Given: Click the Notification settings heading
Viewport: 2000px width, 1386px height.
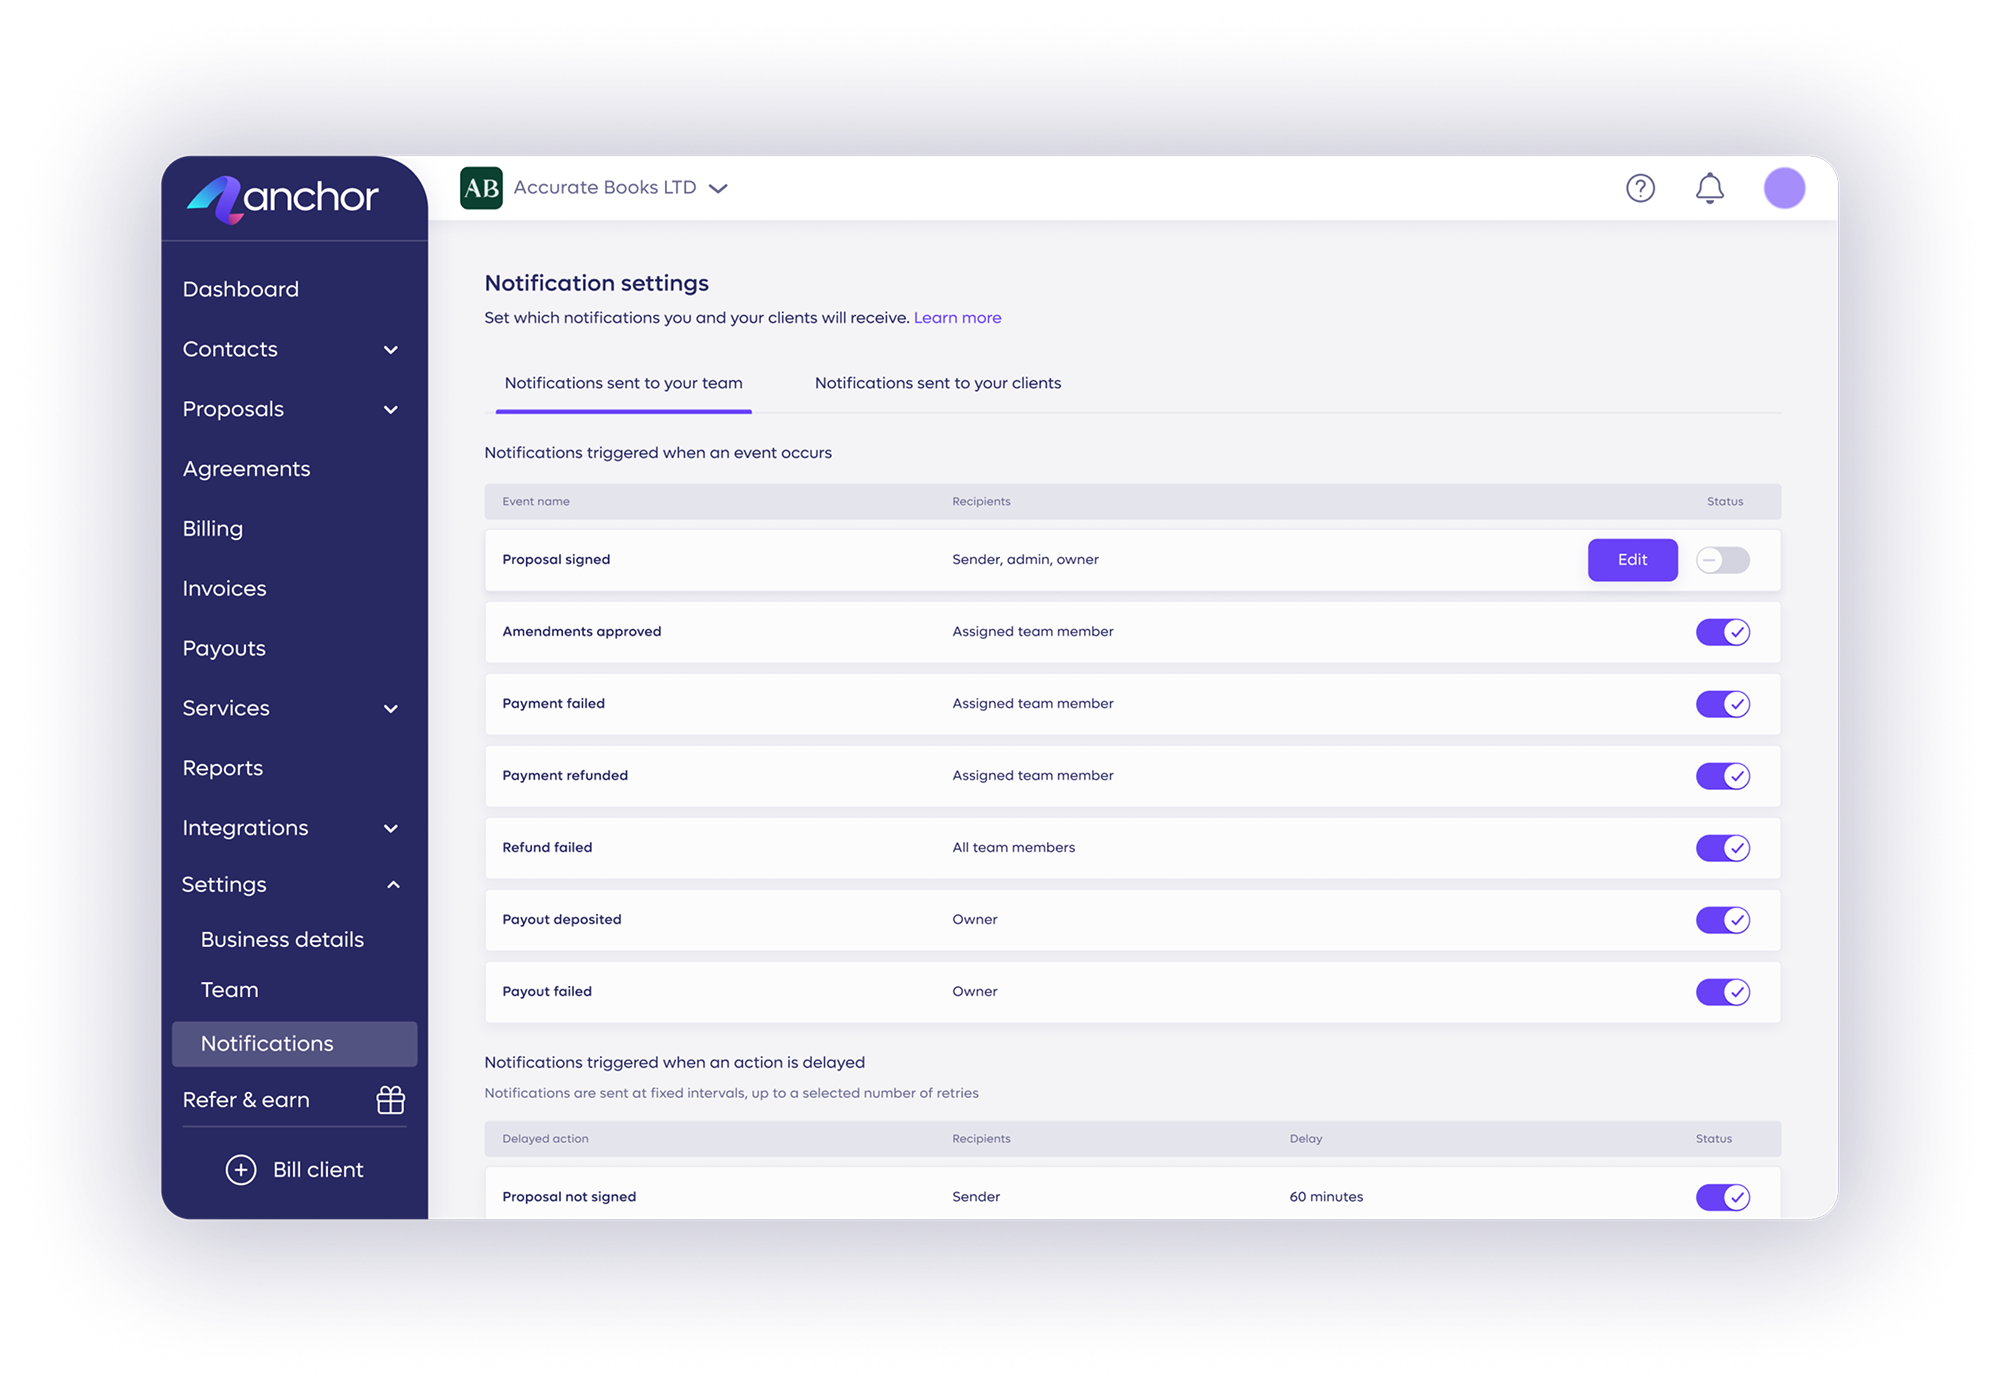Looking at the screenshot, I should [596, 284].
